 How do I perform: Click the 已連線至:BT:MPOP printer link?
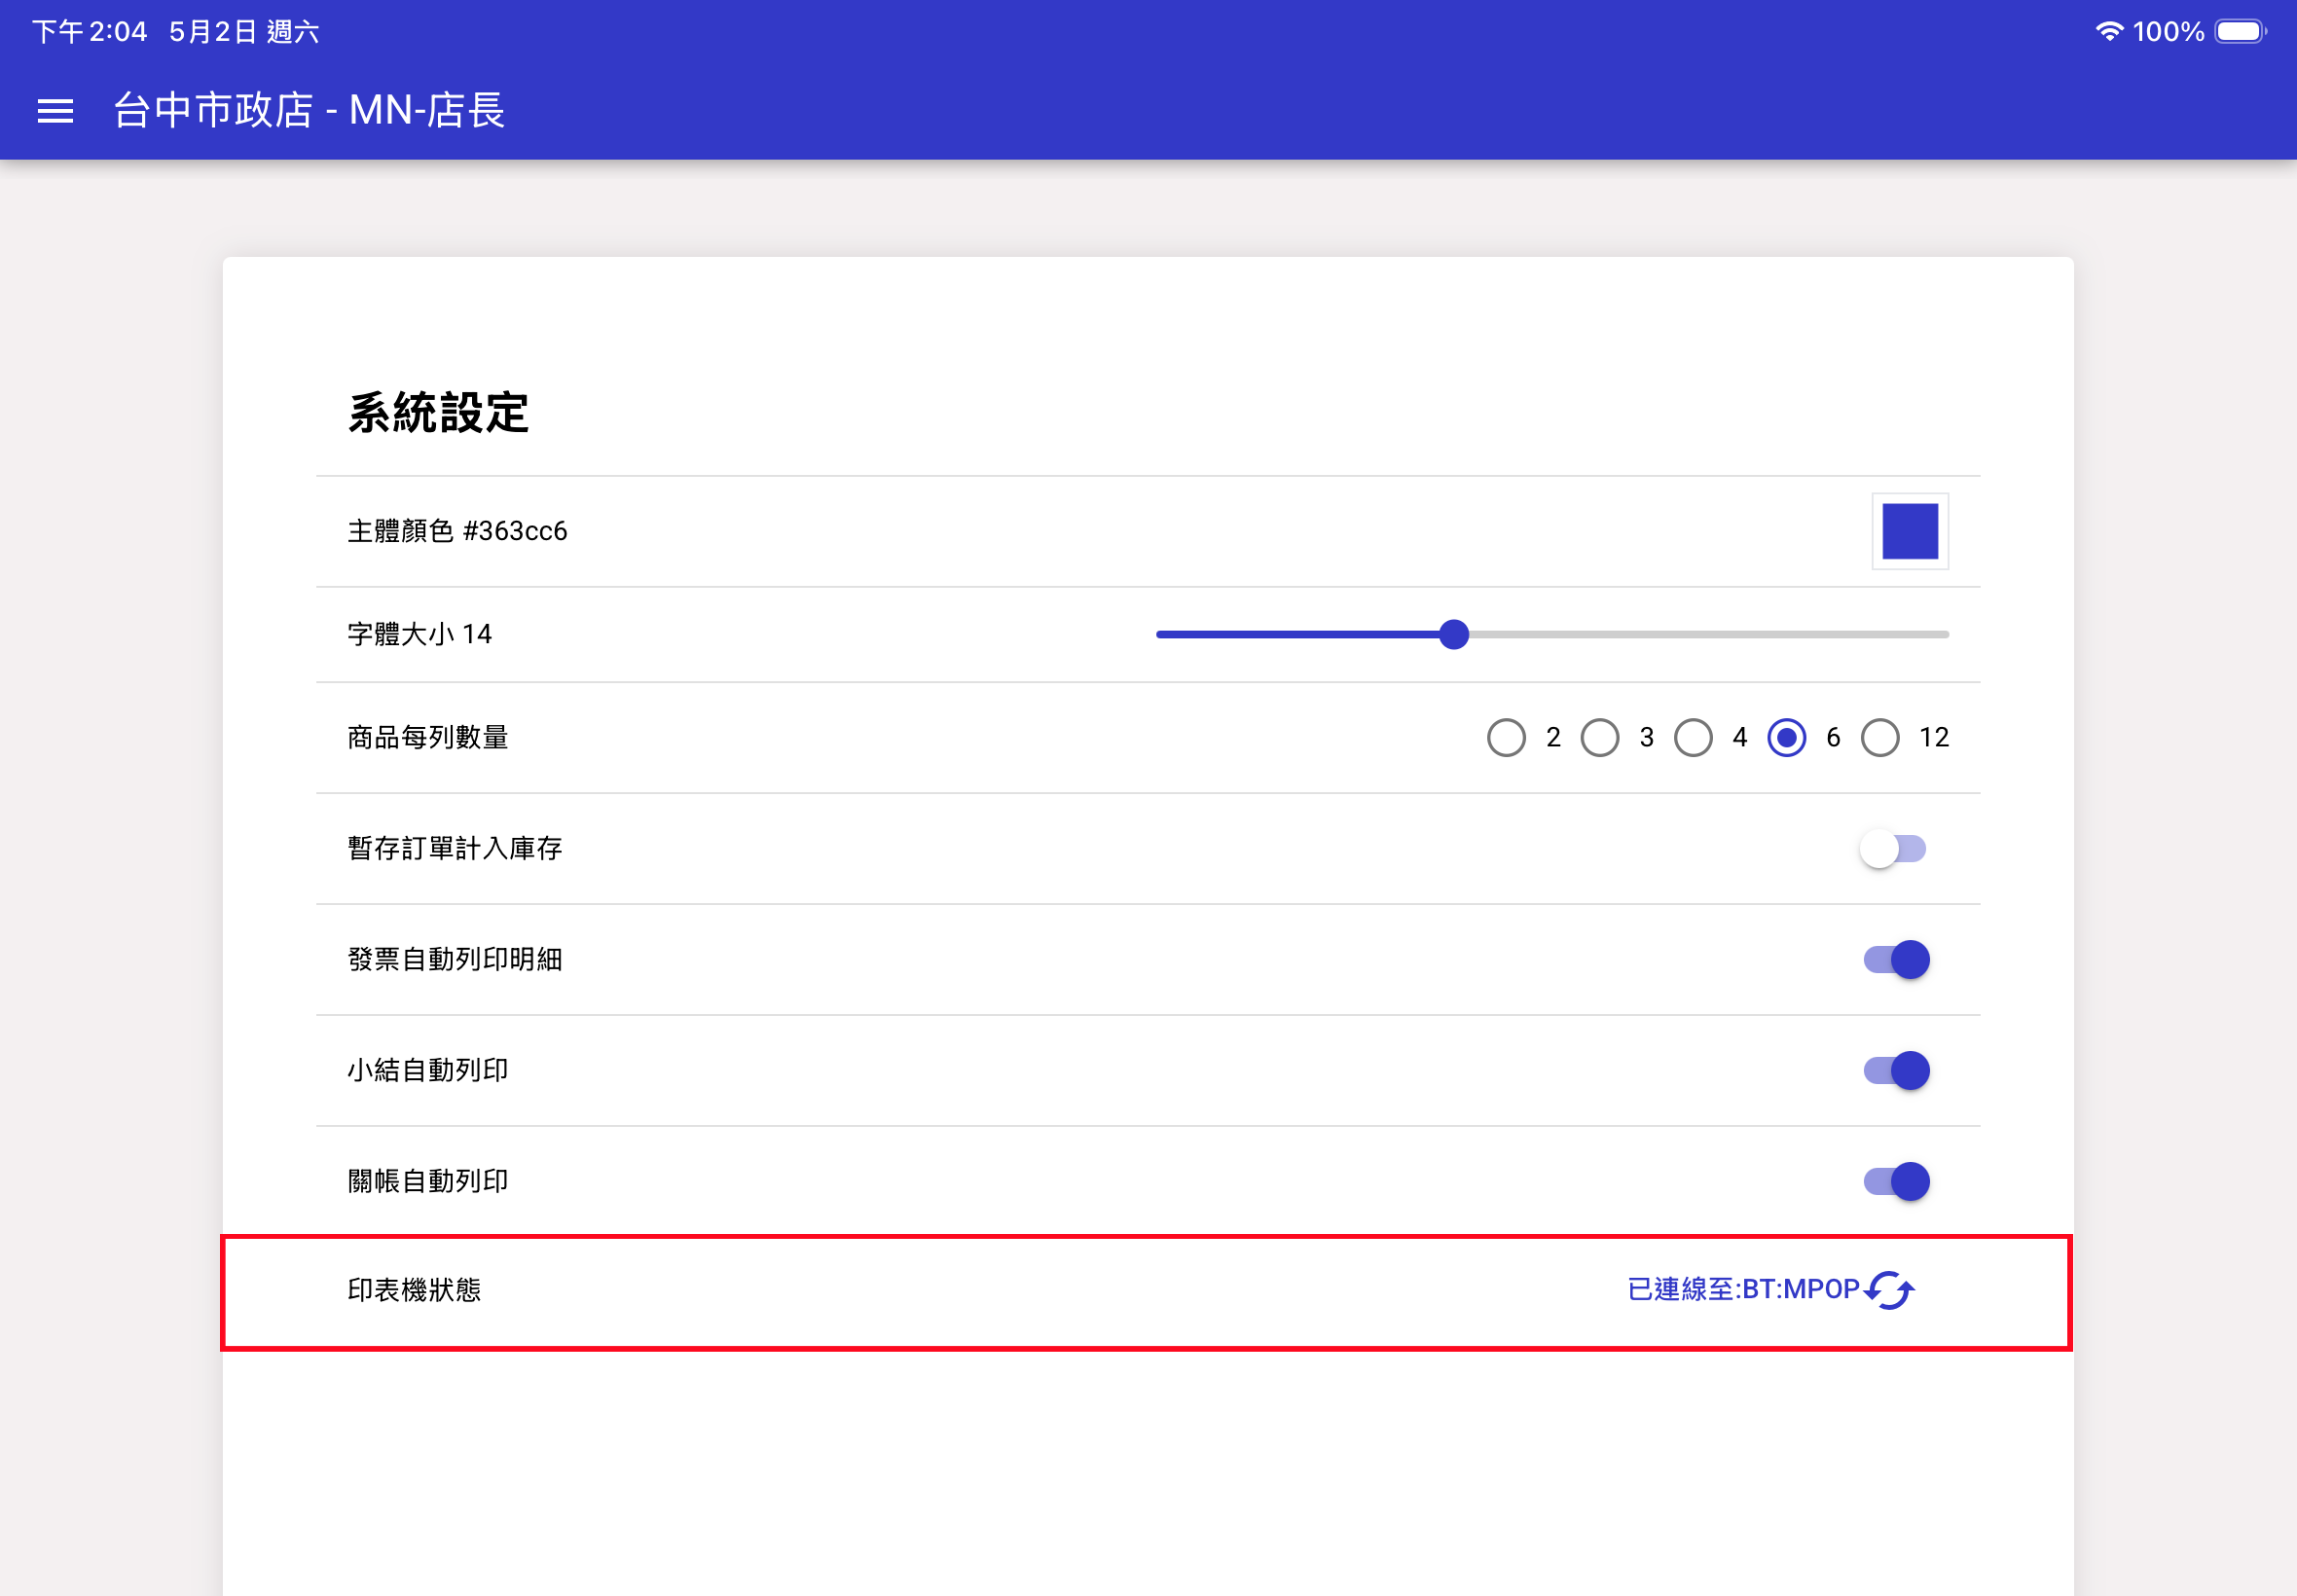pyautogui.click(x=1743, y=1289)
